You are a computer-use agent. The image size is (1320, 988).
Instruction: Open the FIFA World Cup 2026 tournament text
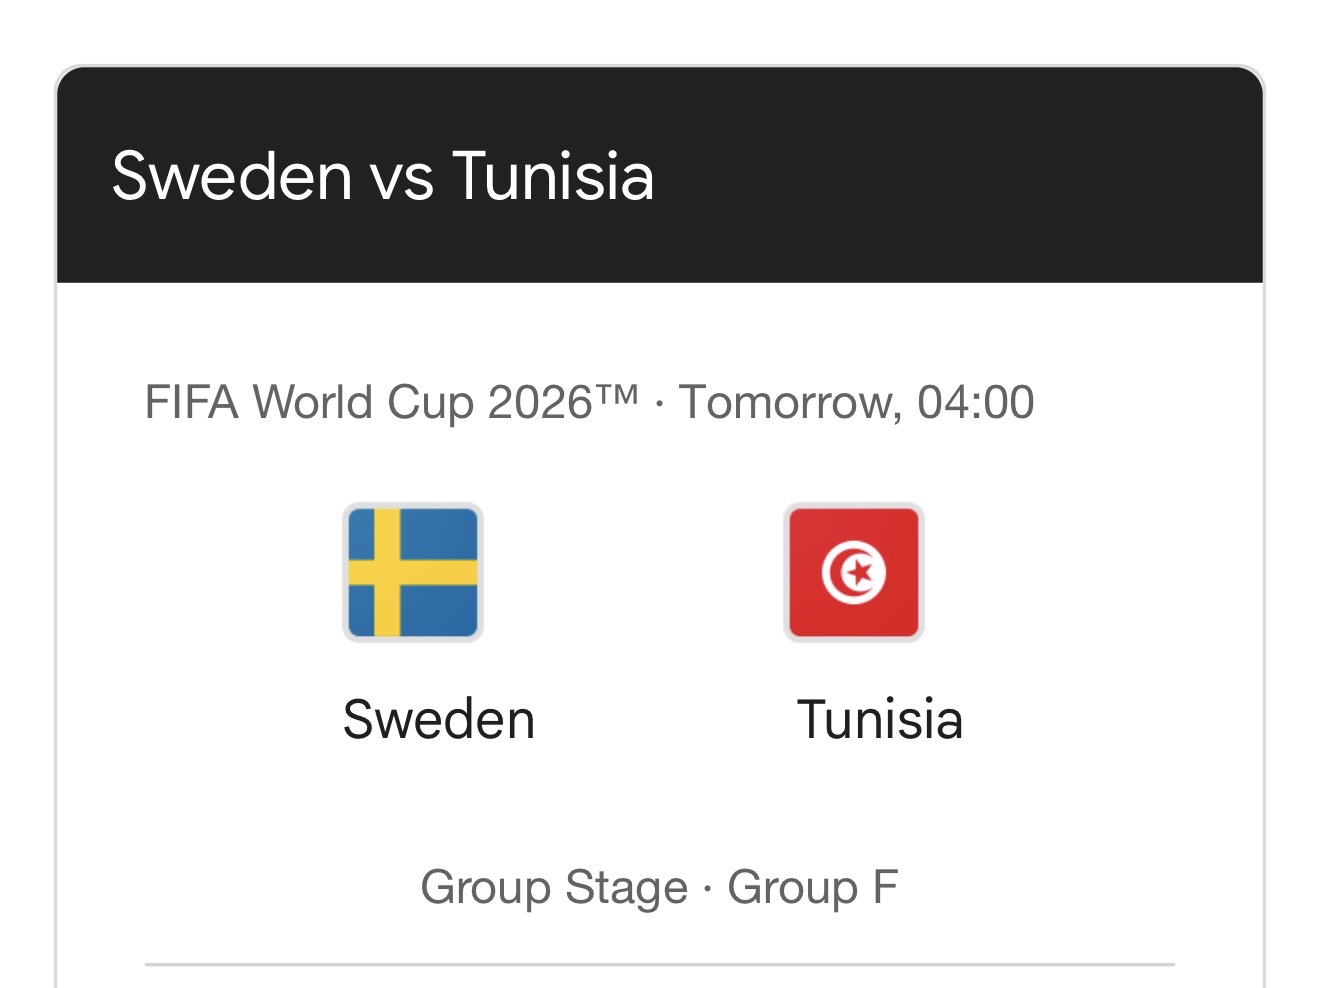[x=391, y=402]
